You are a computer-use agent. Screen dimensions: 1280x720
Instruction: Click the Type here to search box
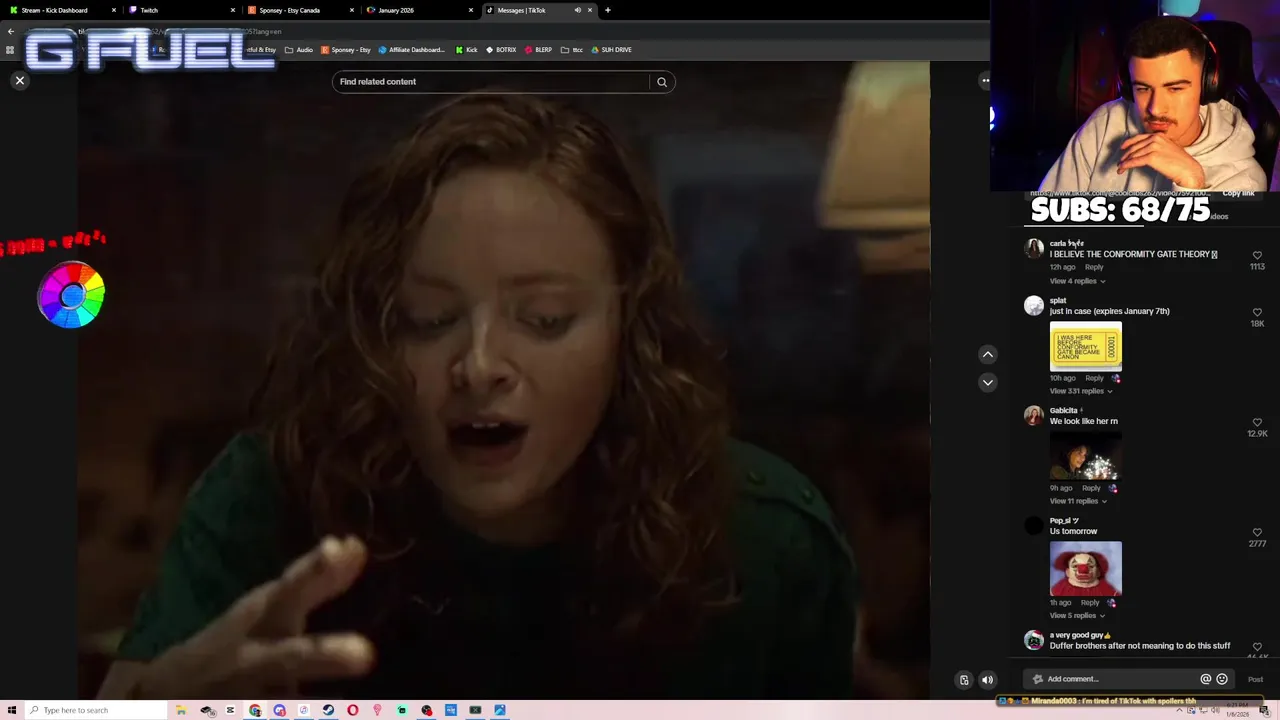pyautogui.click(x=96, y=710)
